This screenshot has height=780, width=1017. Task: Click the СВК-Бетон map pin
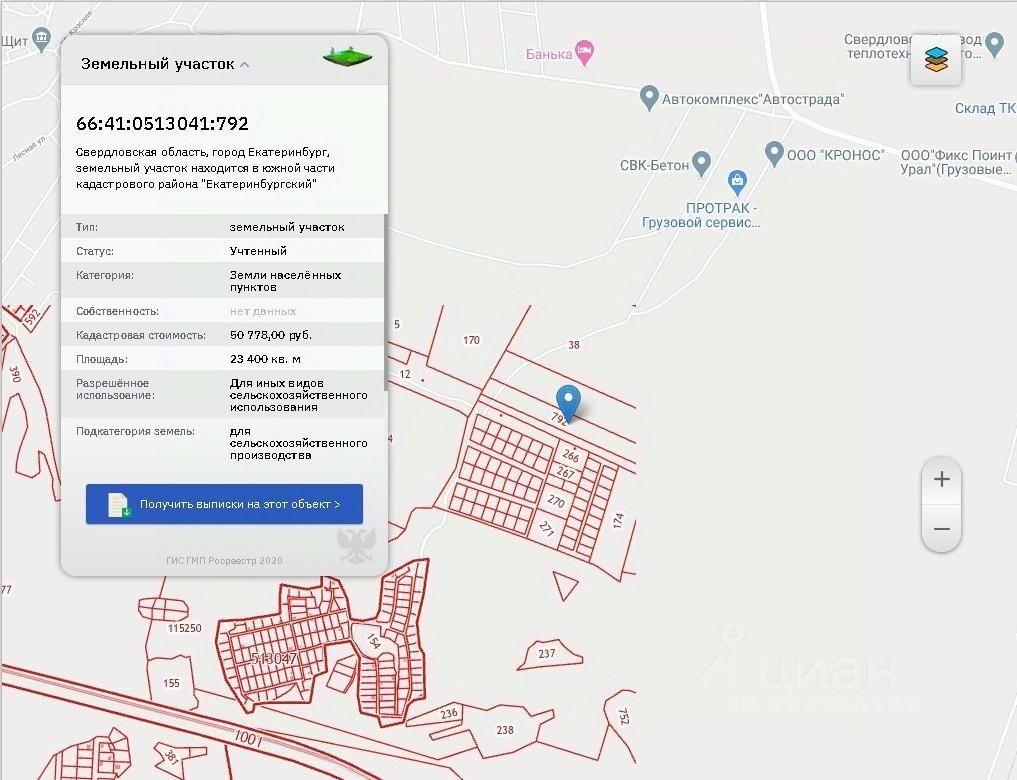point(701,163)
